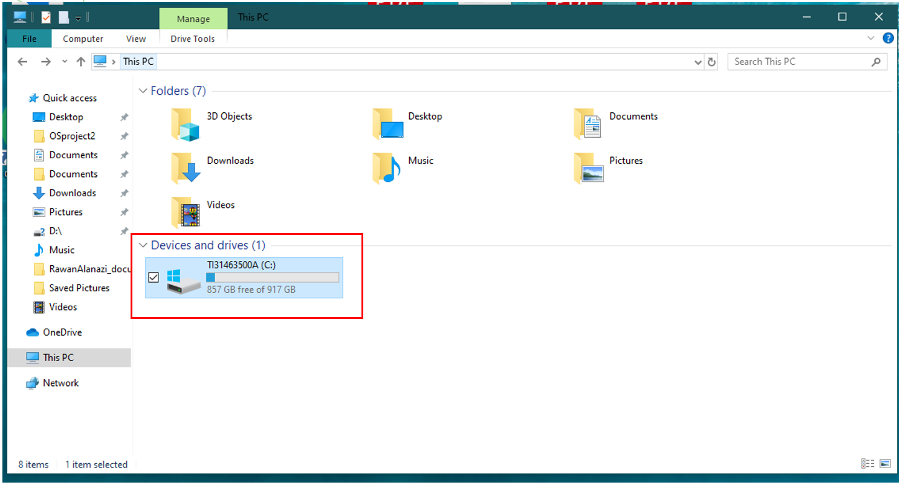Open the Documents folder icon in Folders
The image size is (899, 483).
point(588,124)
